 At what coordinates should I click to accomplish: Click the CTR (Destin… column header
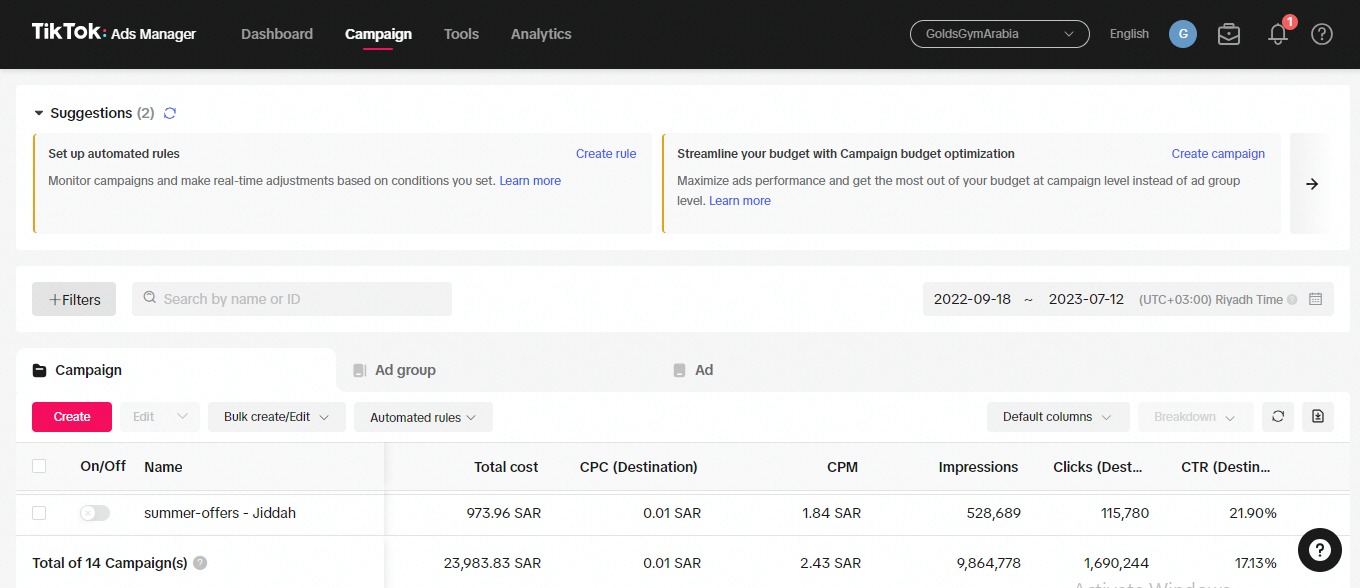tap(1226, 467)
